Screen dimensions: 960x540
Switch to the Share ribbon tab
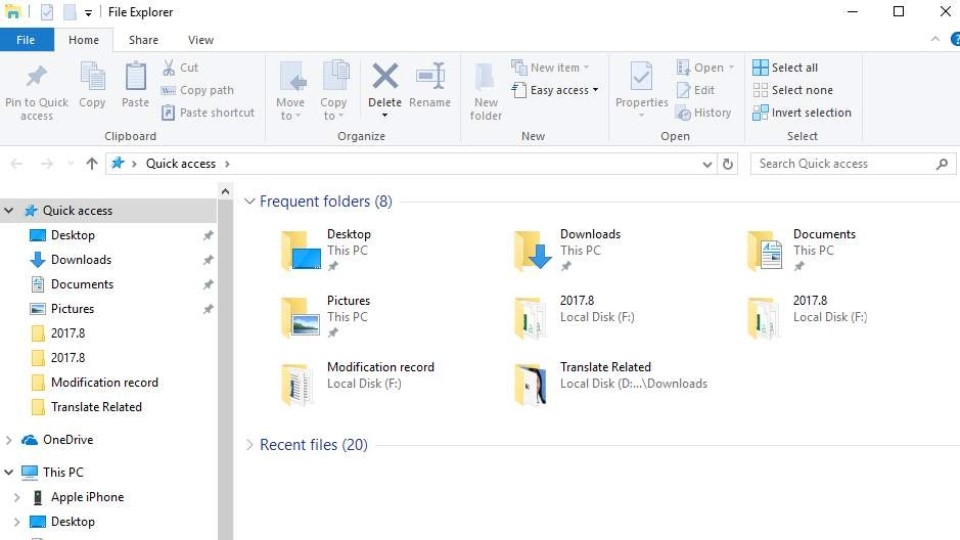143,40
